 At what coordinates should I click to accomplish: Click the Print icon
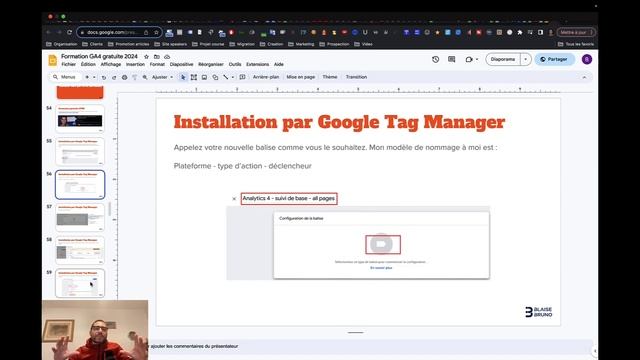tap(124, 77)
